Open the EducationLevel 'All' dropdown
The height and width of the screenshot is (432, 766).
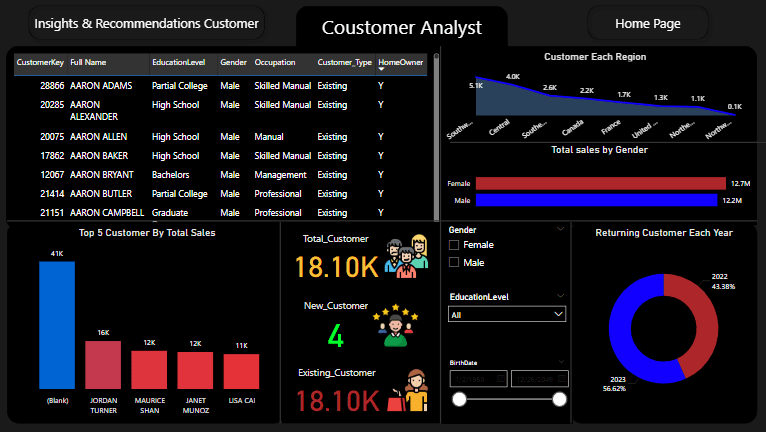pos(507,314)
